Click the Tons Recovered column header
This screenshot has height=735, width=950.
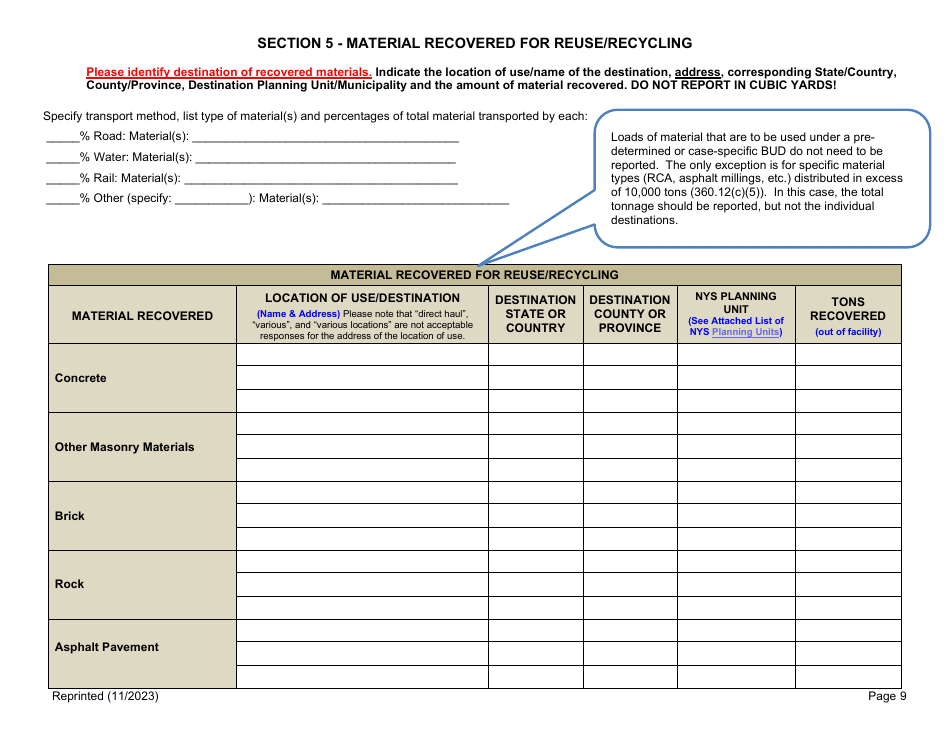click(x=847, y=309)
